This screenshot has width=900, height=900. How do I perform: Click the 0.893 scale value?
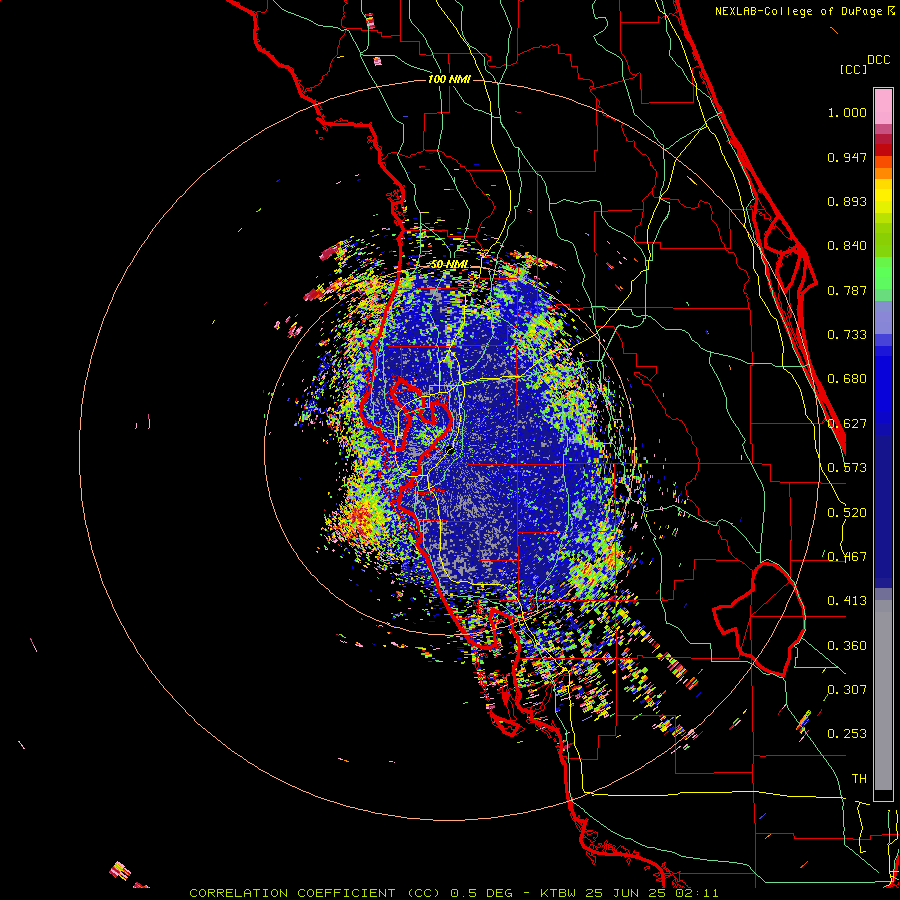click(x=847, y=201)
